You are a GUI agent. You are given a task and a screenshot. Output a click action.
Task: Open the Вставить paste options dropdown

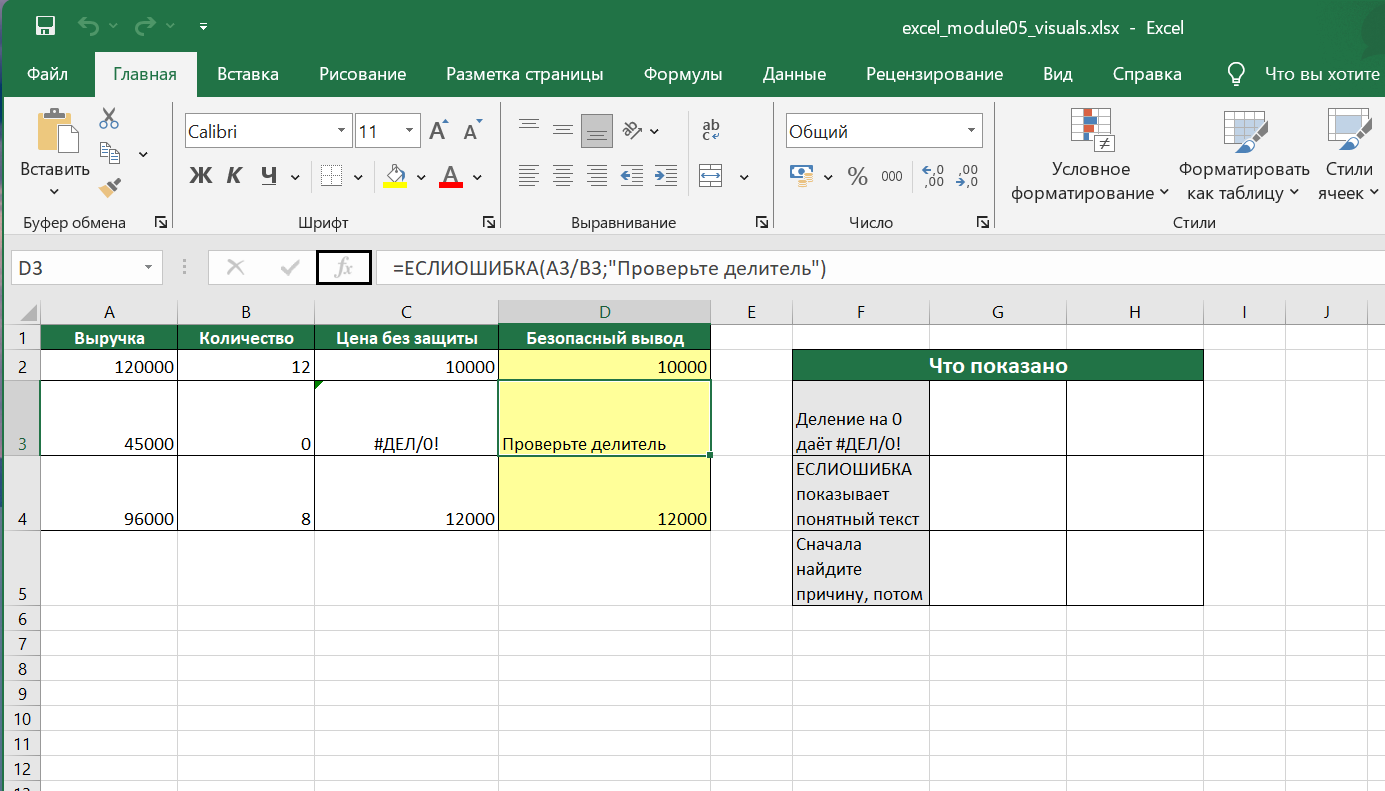(x=54, y=190)
